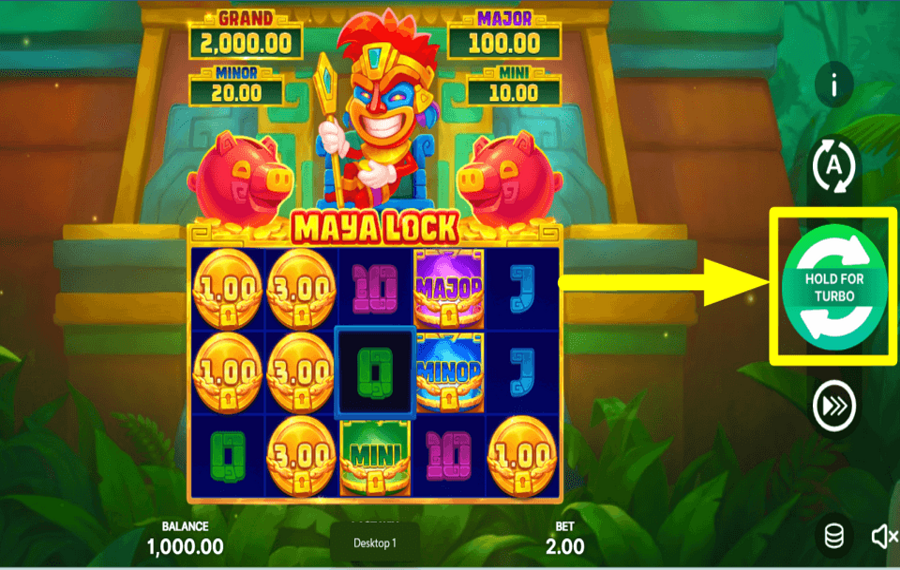Image resolution: width=900 pixels, height=570 pixels.
Task: Click the GRAND 2,000.00 jackpot display
Action: 246,35
